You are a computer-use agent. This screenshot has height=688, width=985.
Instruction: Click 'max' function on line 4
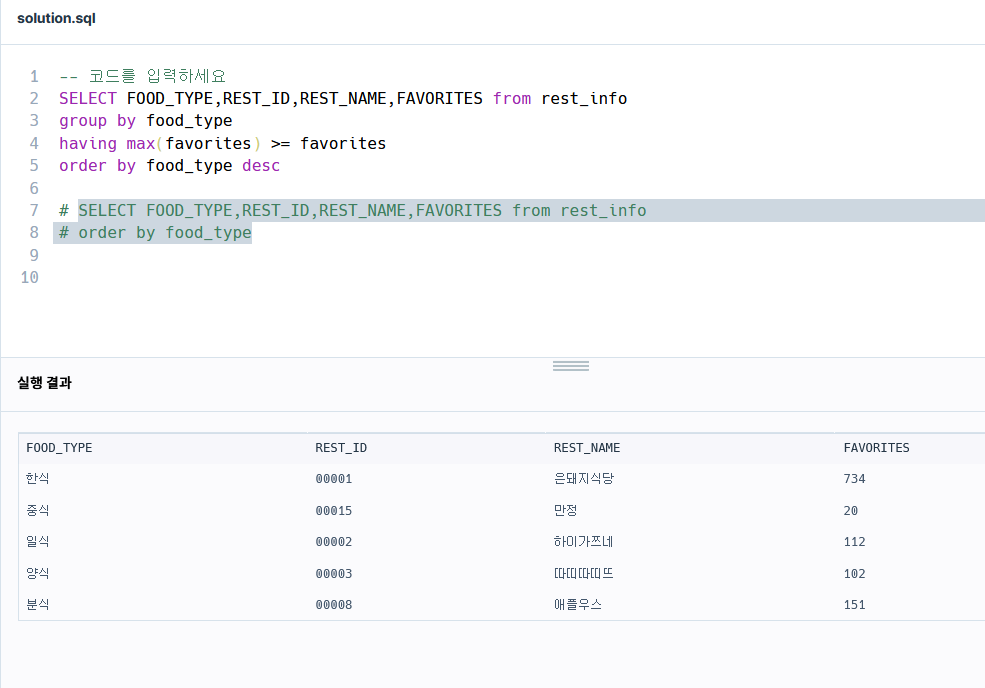pos(141,144)
